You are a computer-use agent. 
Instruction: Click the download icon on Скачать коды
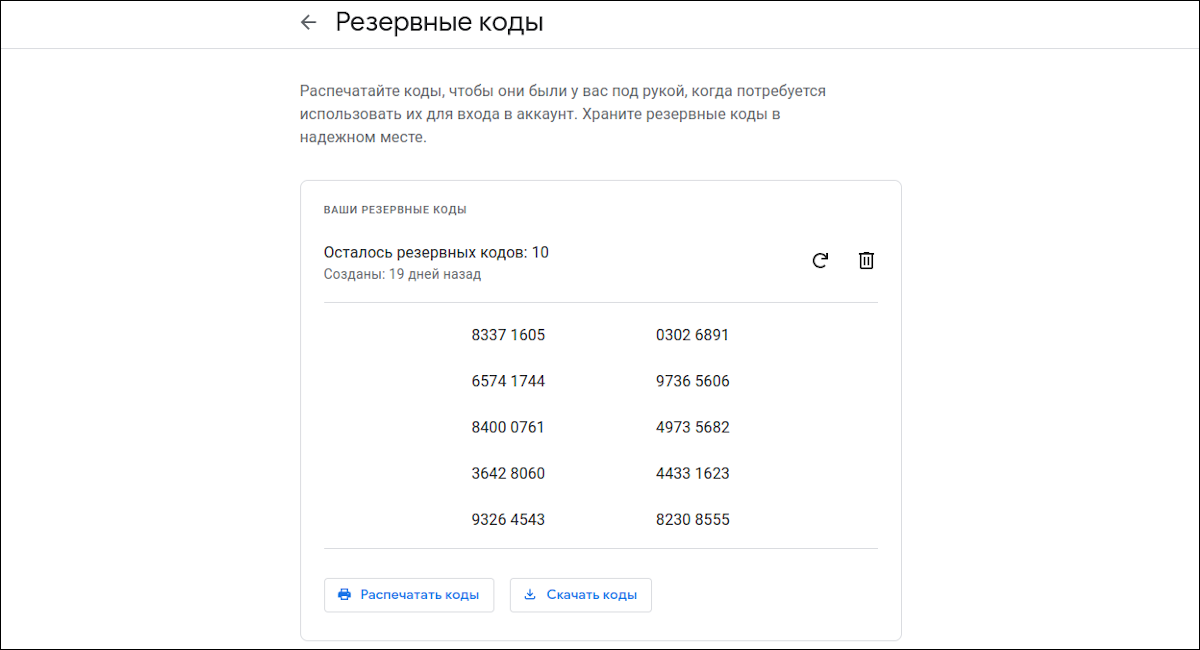(x=530, y=594)
